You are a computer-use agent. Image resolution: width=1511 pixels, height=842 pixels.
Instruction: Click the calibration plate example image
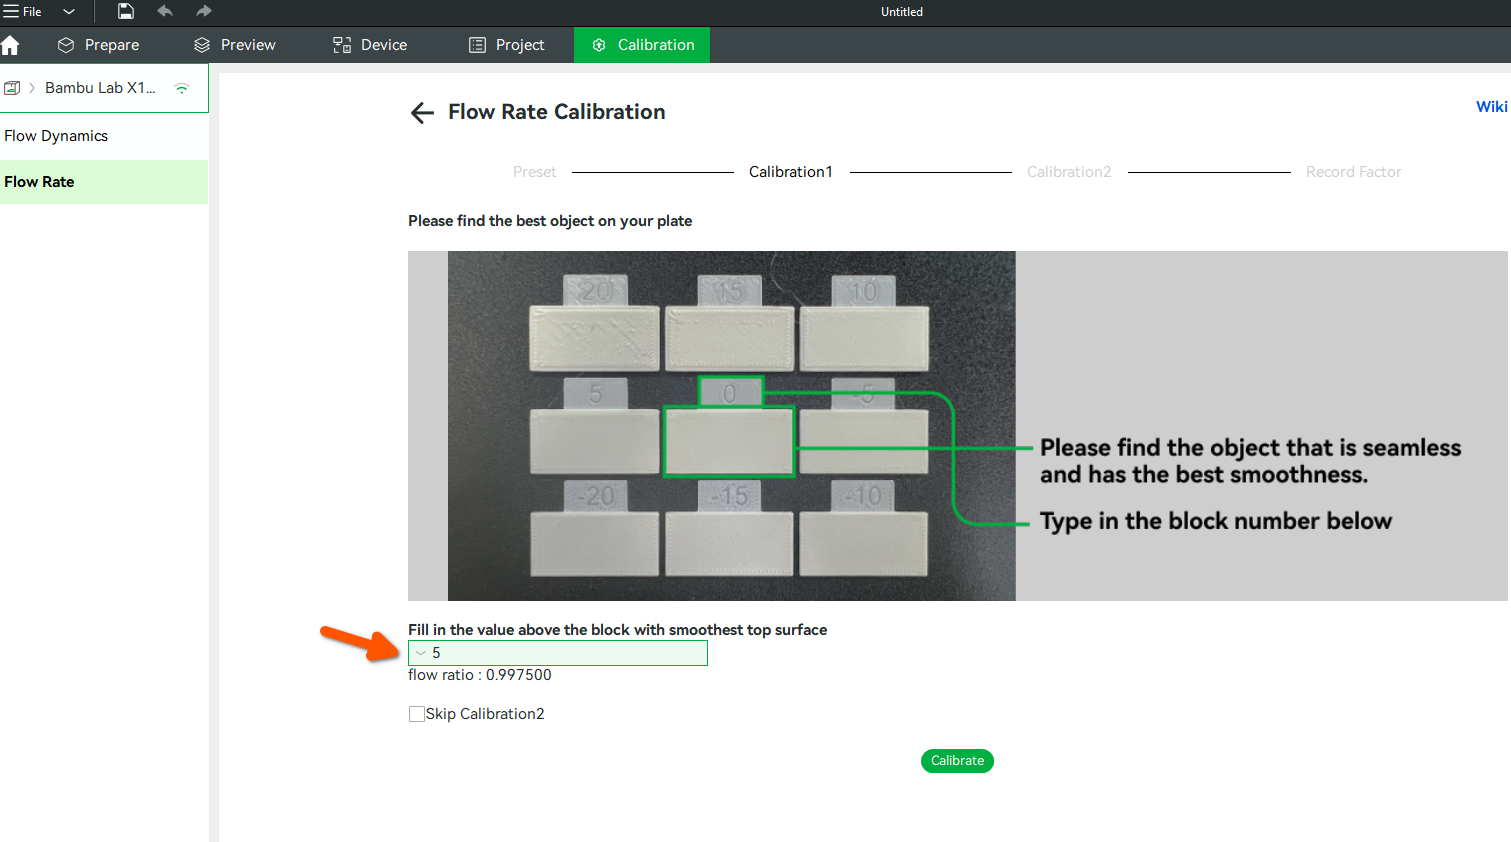click(957, 426)
